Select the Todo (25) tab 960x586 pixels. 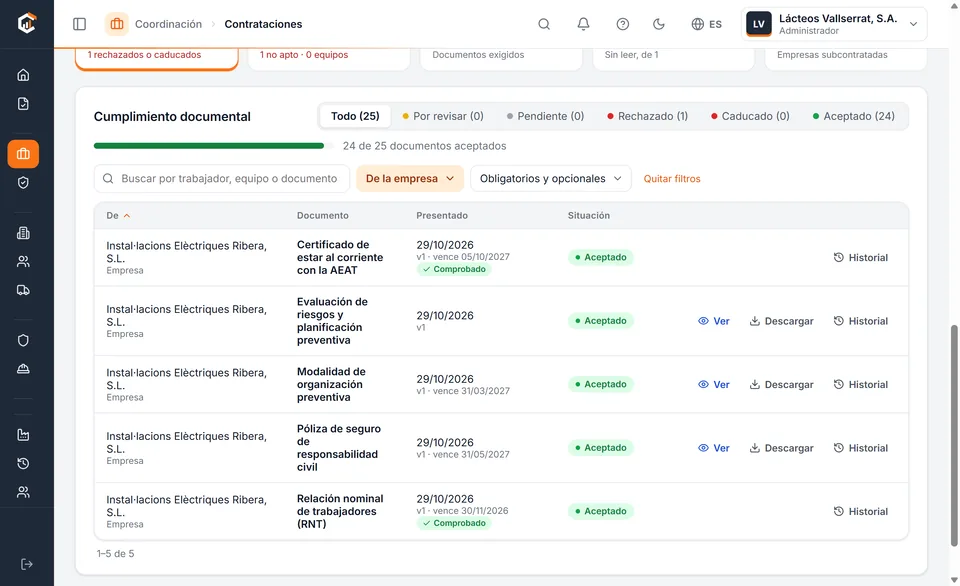tap(355, 116)
